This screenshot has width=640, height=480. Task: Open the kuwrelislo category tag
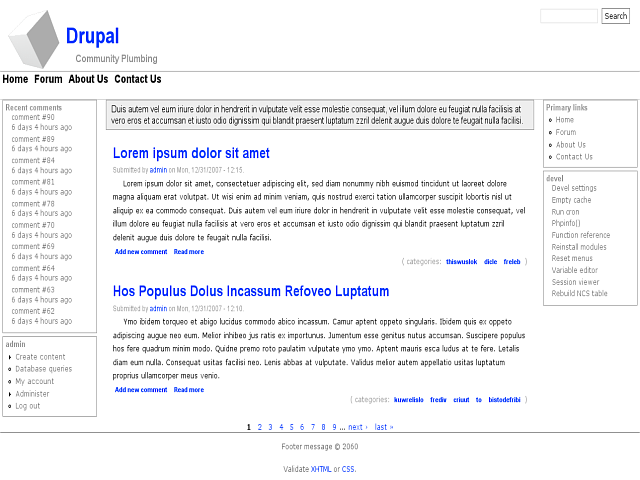408,400
